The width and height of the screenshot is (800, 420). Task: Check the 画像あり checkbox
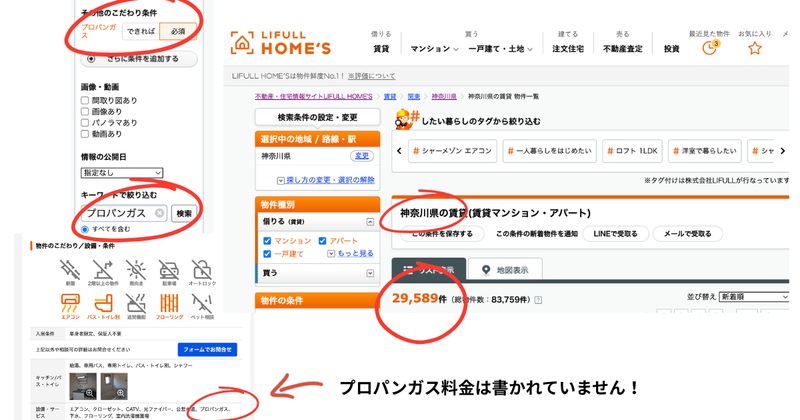[x=85, y=111]
